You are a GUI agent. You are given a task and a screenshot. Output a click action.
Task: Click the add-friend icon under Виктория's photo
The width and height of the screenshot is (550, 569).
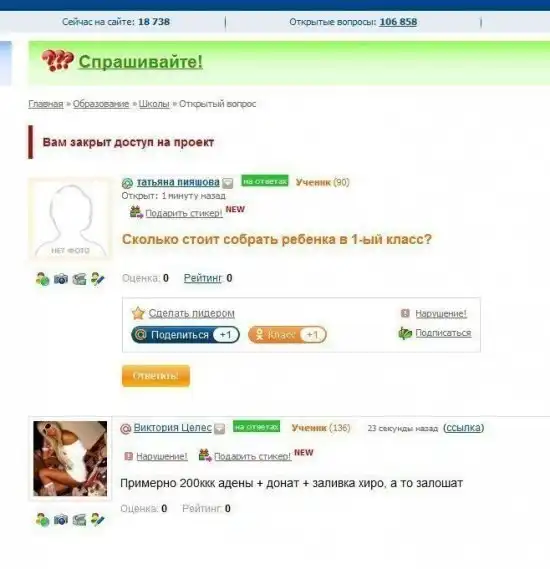42,520
